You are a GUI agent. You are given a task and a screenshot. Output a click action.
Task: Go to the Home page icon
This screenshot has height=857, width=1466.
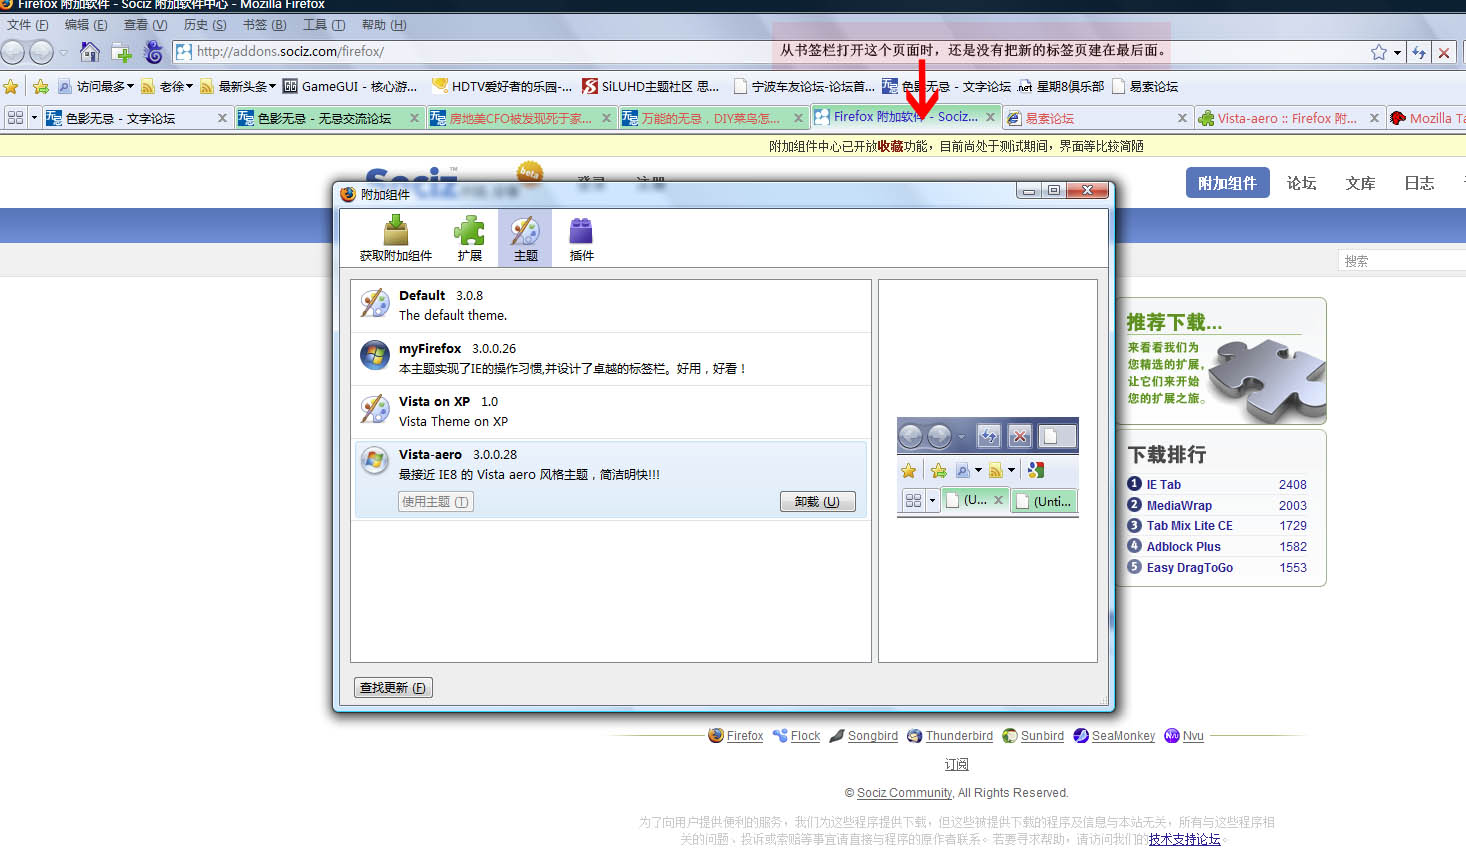[90, 52]
